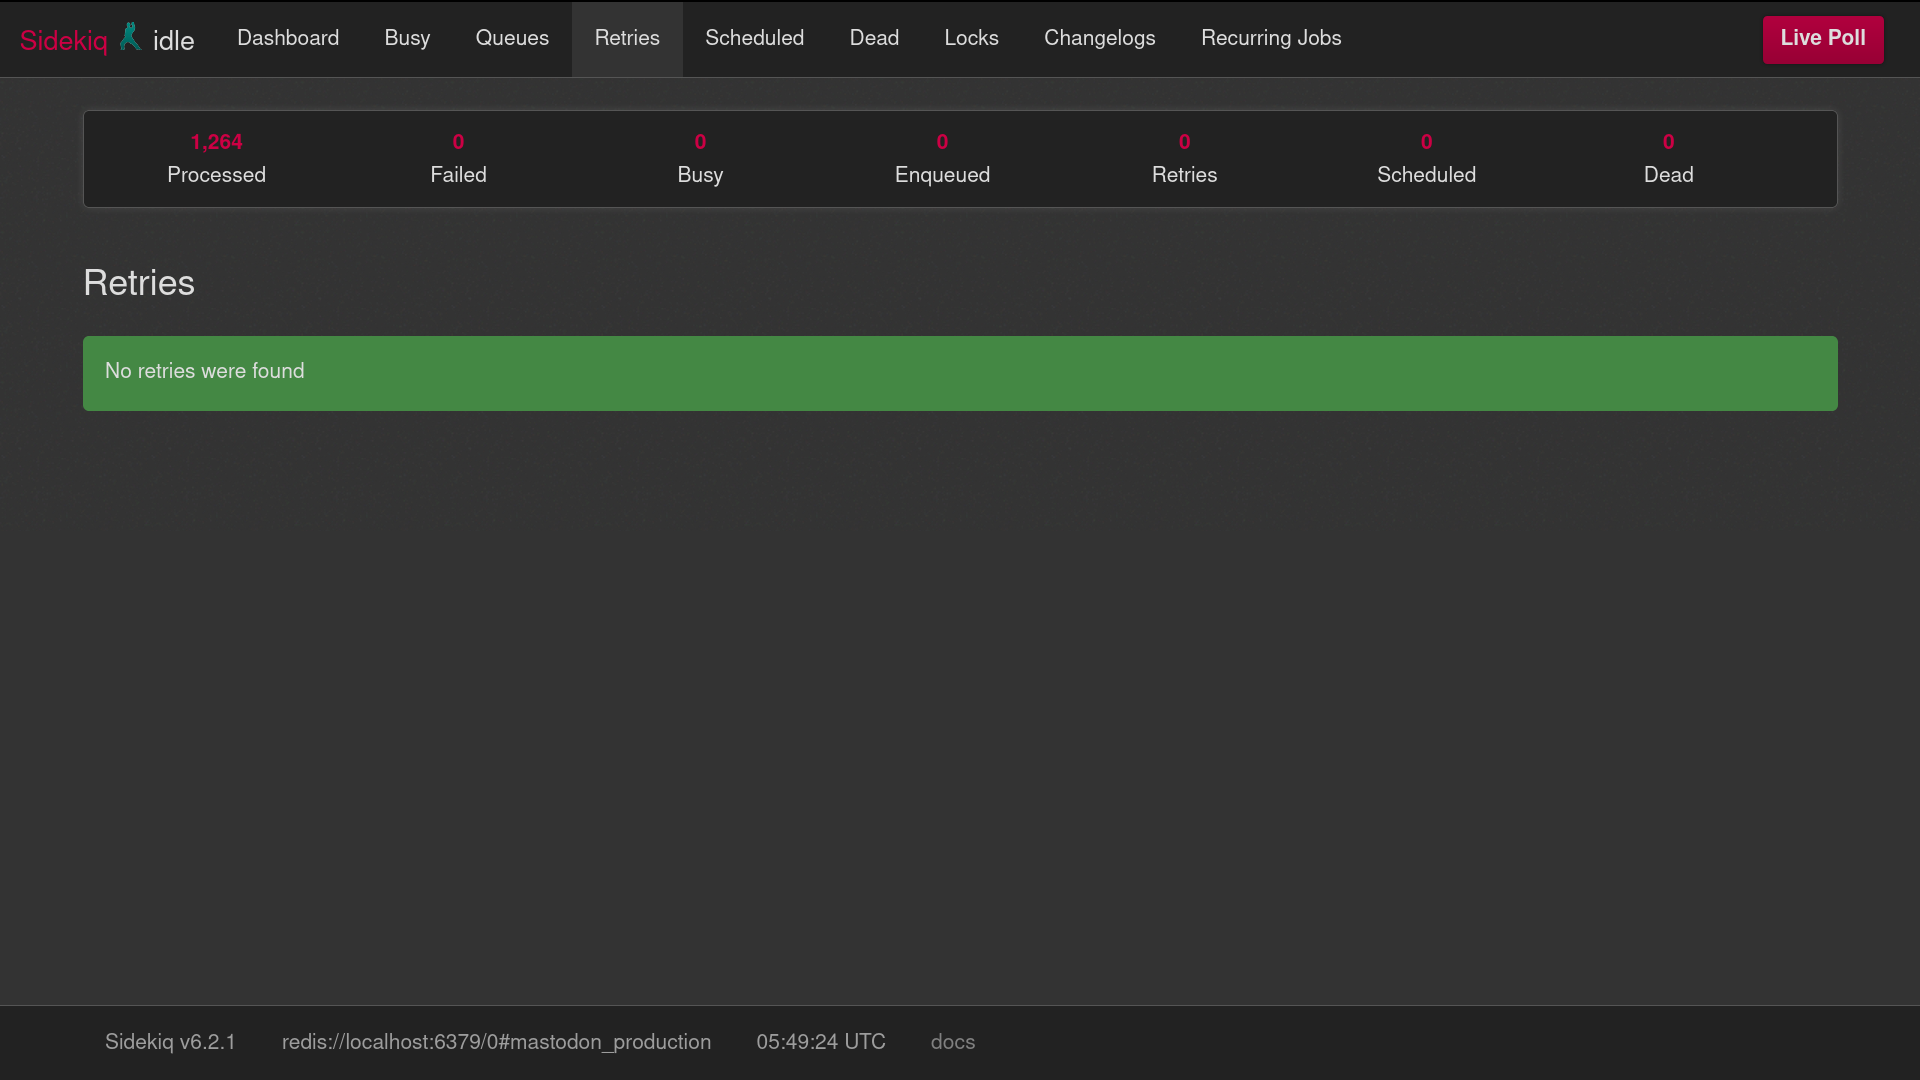Open the Dashboard tab
Screen dimensions: 1920x1080
click(288, 38)
